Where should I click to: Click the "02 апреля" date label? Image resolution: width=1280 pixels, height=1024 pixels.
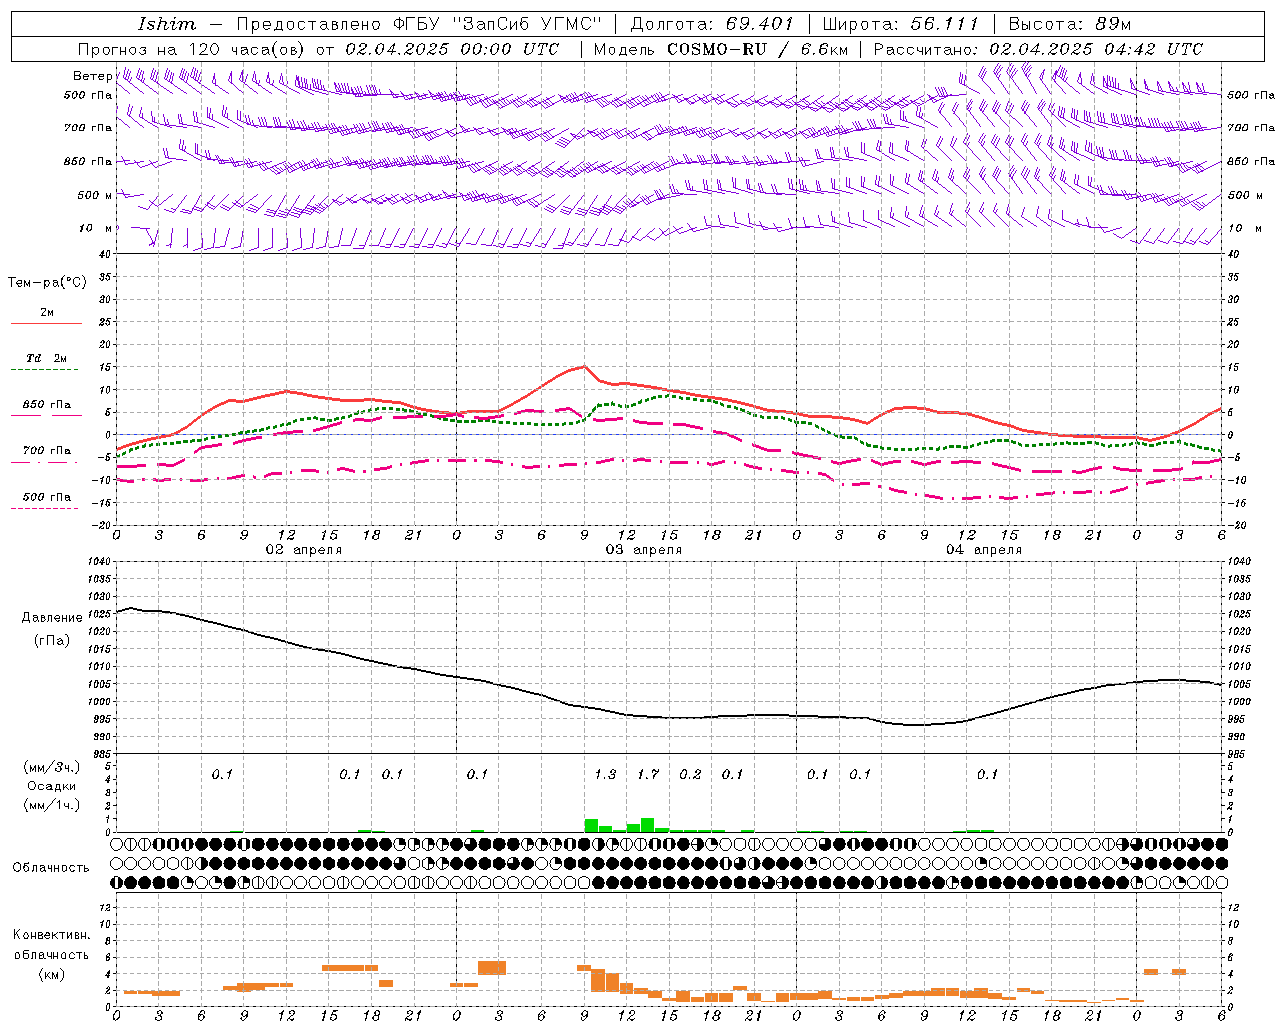pyautogui.click(x=303, y=549)
